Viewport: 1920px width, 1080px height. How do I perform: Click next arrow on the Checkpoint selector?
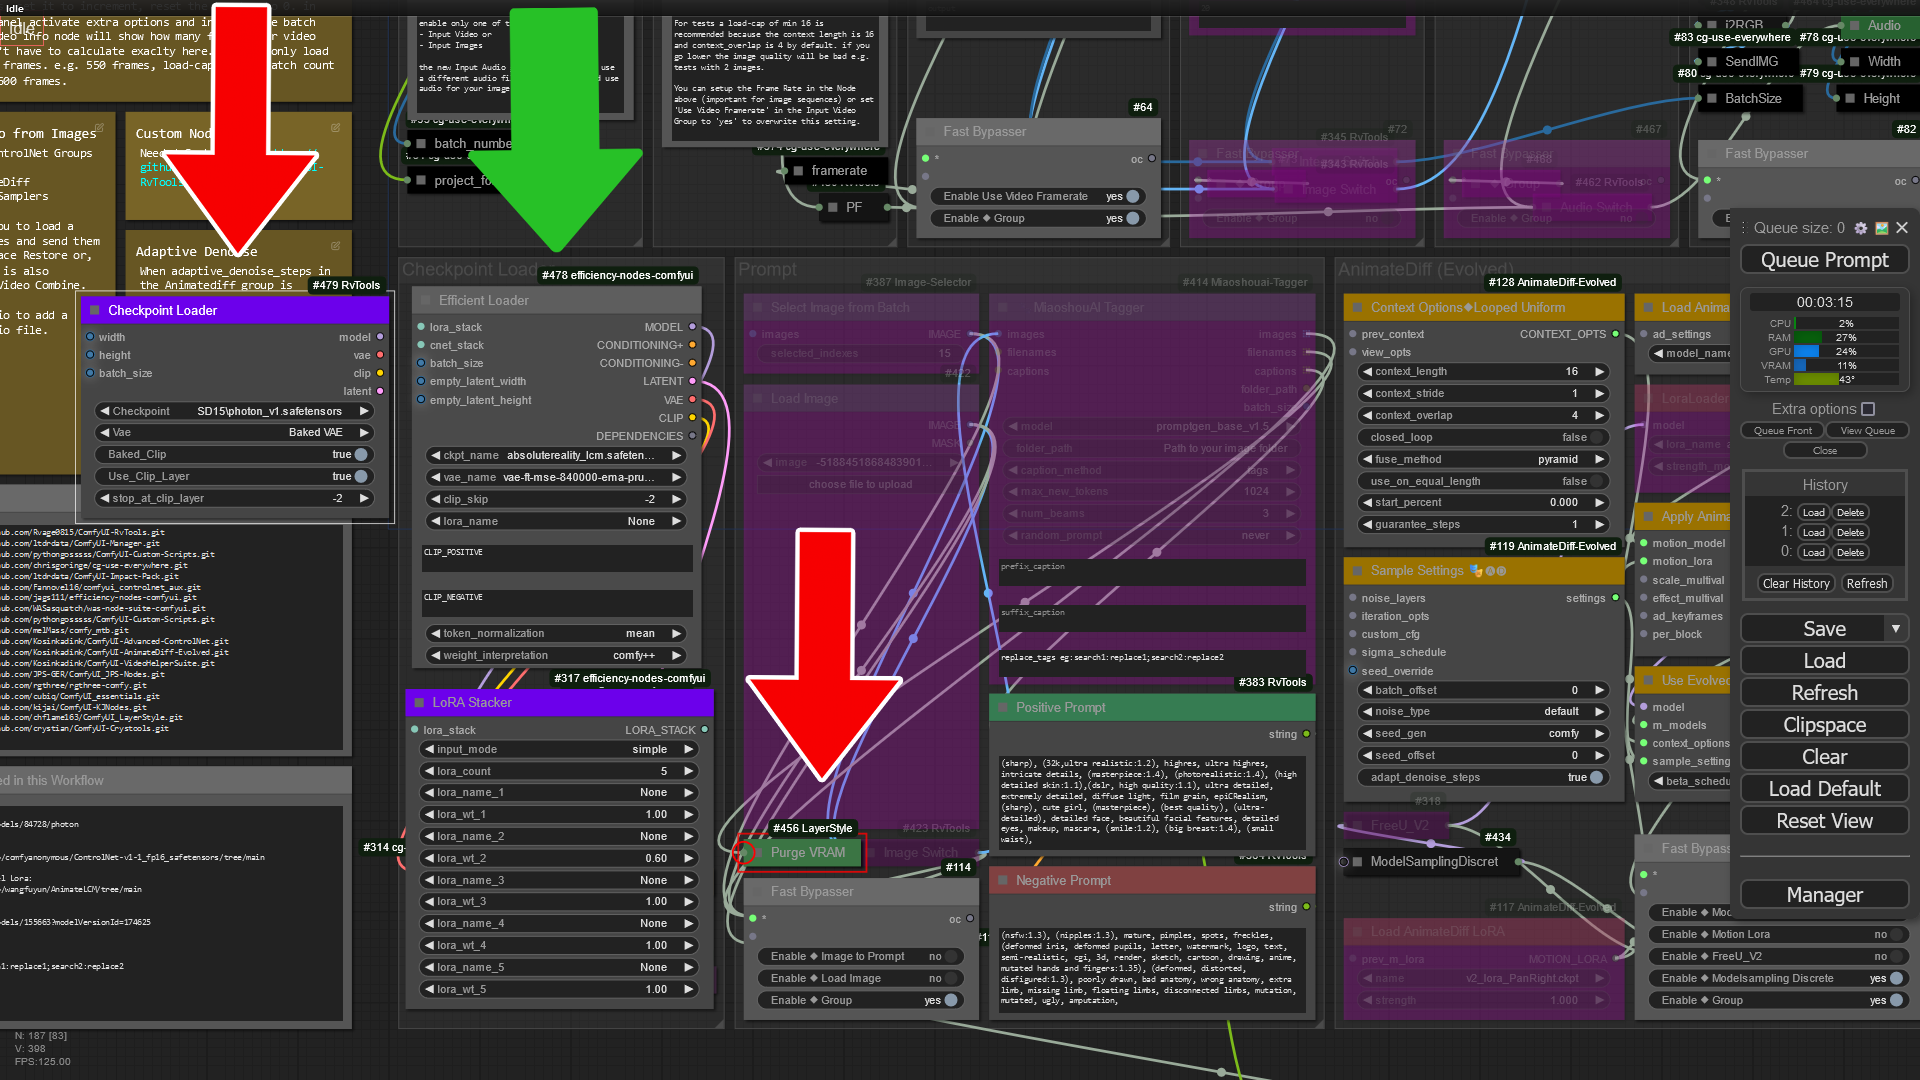pyautogui.click(x=364, y=411)
